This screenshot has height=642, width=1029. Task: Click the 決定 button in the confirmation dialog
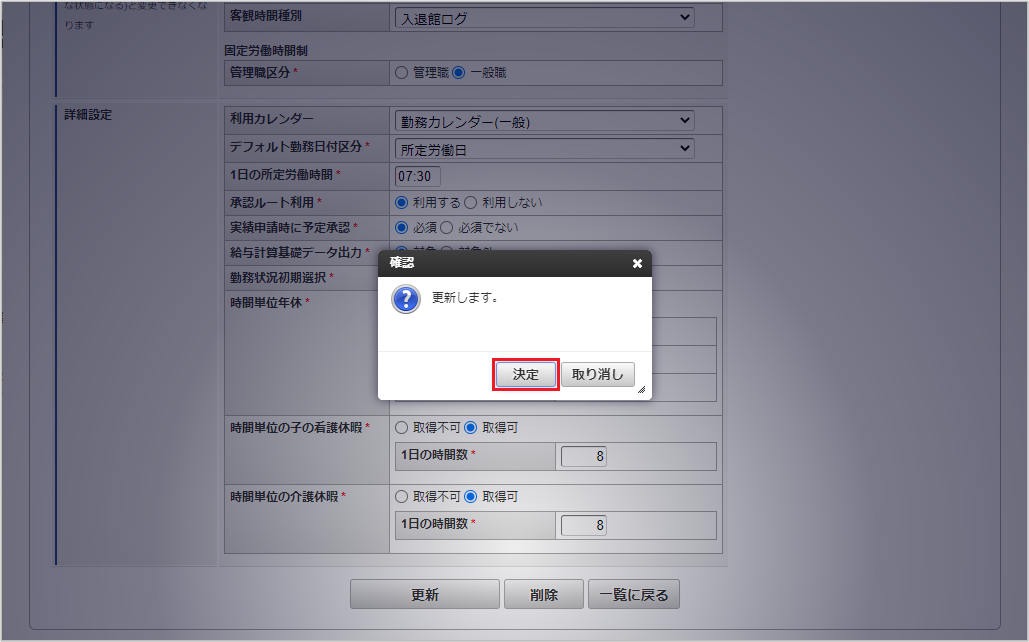coord(526,374)
